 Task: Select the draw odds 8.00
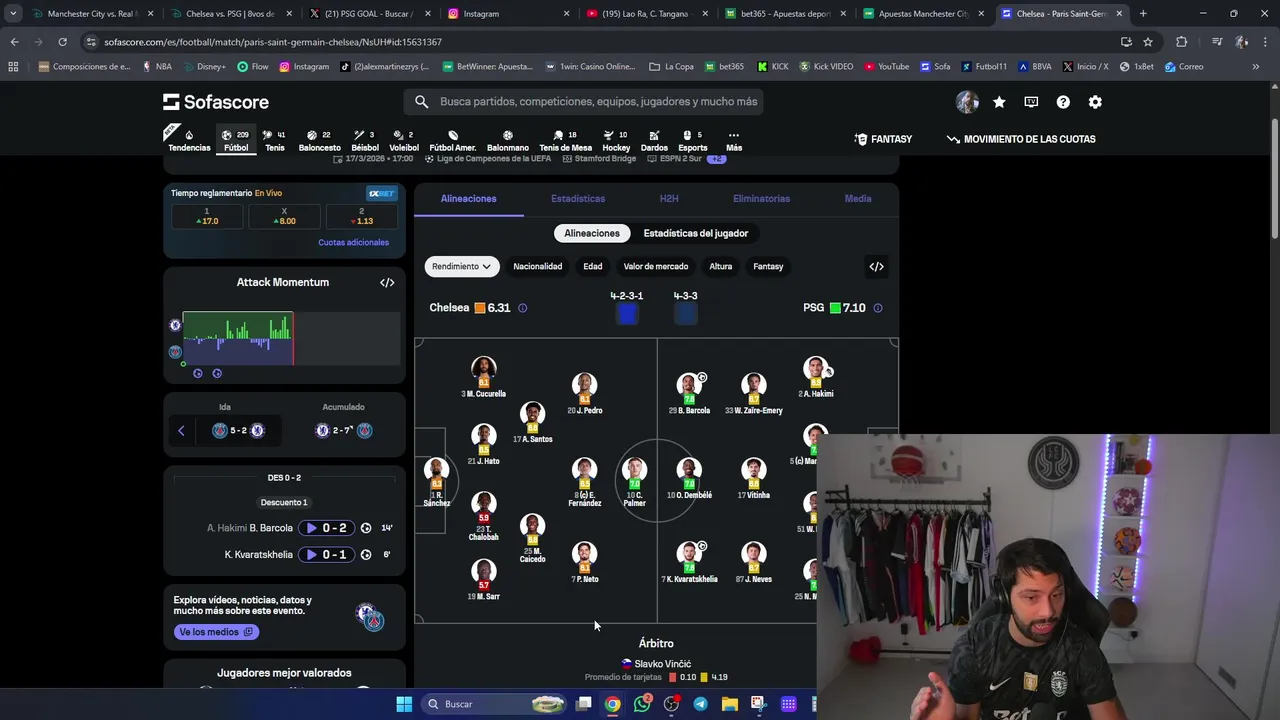(x=284, y=216)
